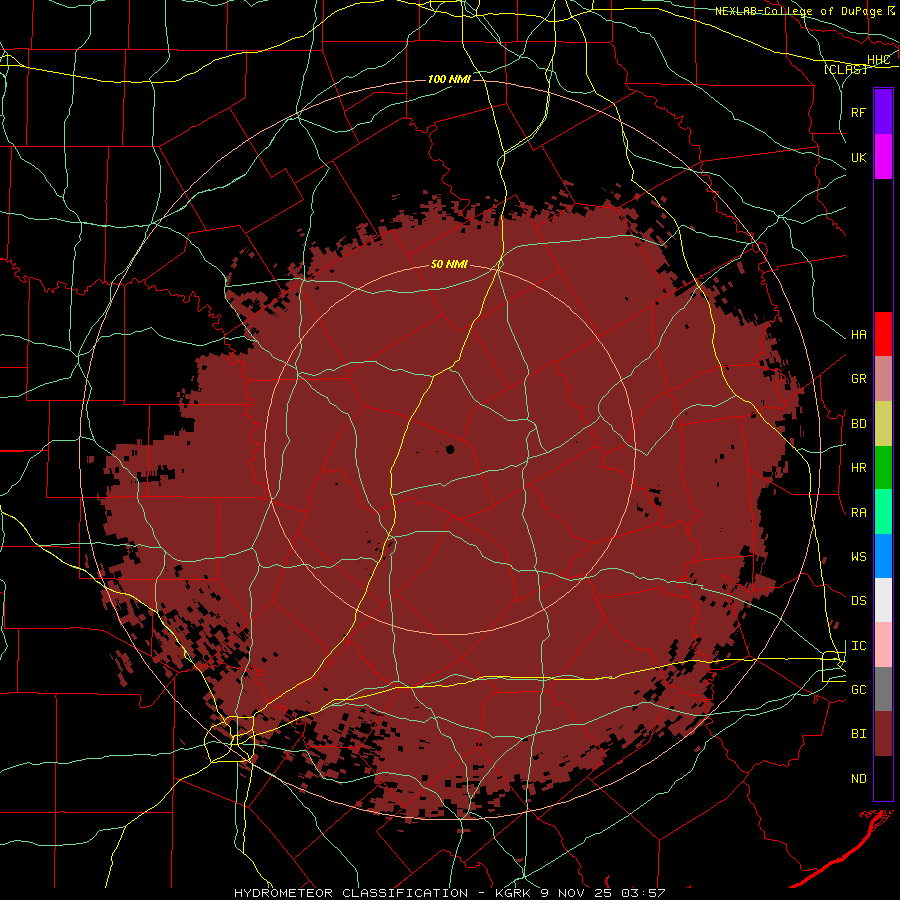Click the dark red BI legend color

(883, 734)
